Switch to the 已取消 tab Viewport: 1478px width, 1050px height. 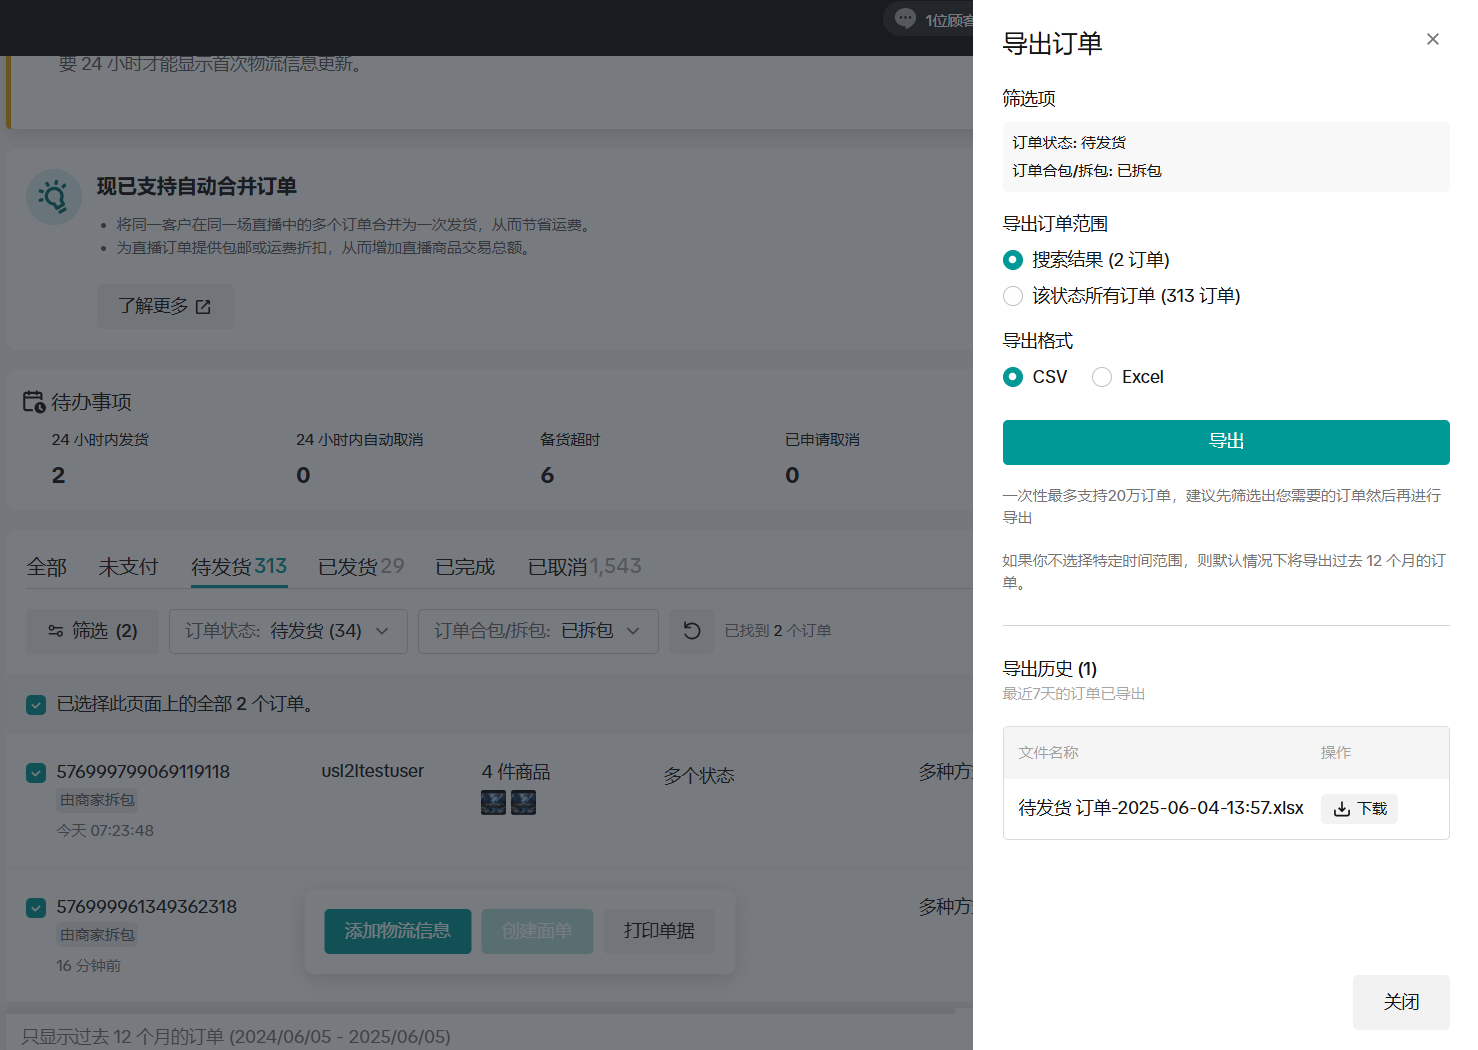pyautogui.click(x=584, y=567)
